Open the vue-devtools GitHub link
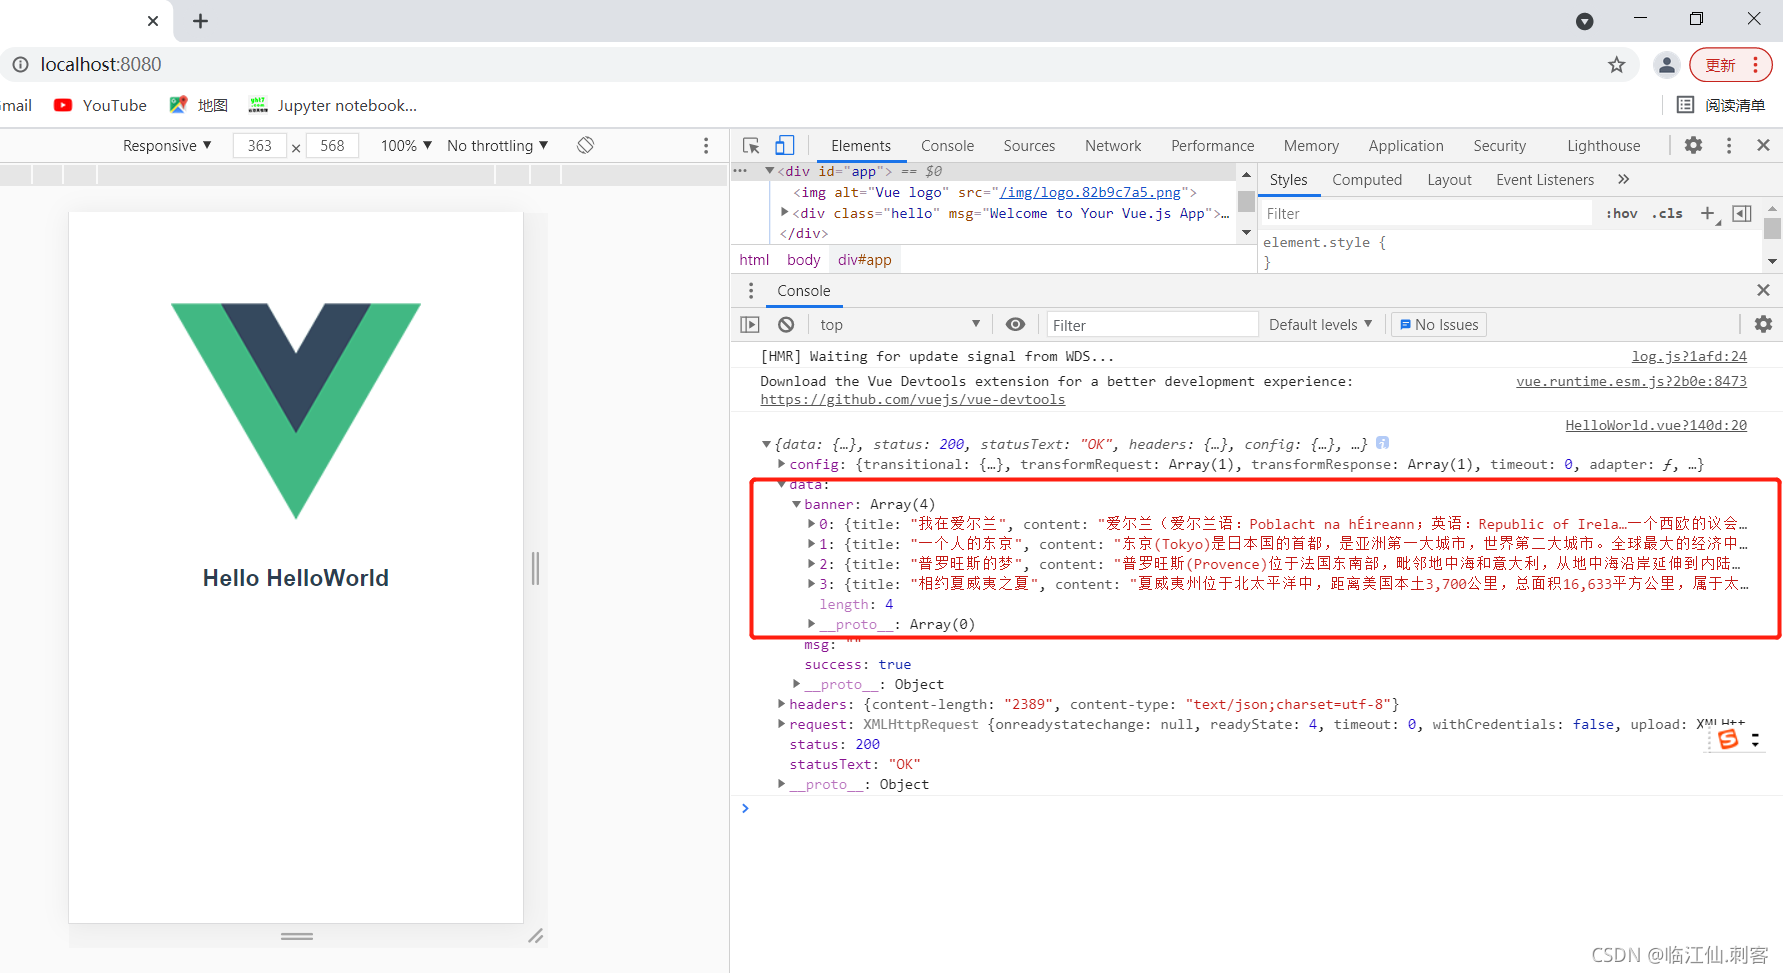Image resolution: width=1783 pixels, height=973 pixels. click(x=912, y=399)
